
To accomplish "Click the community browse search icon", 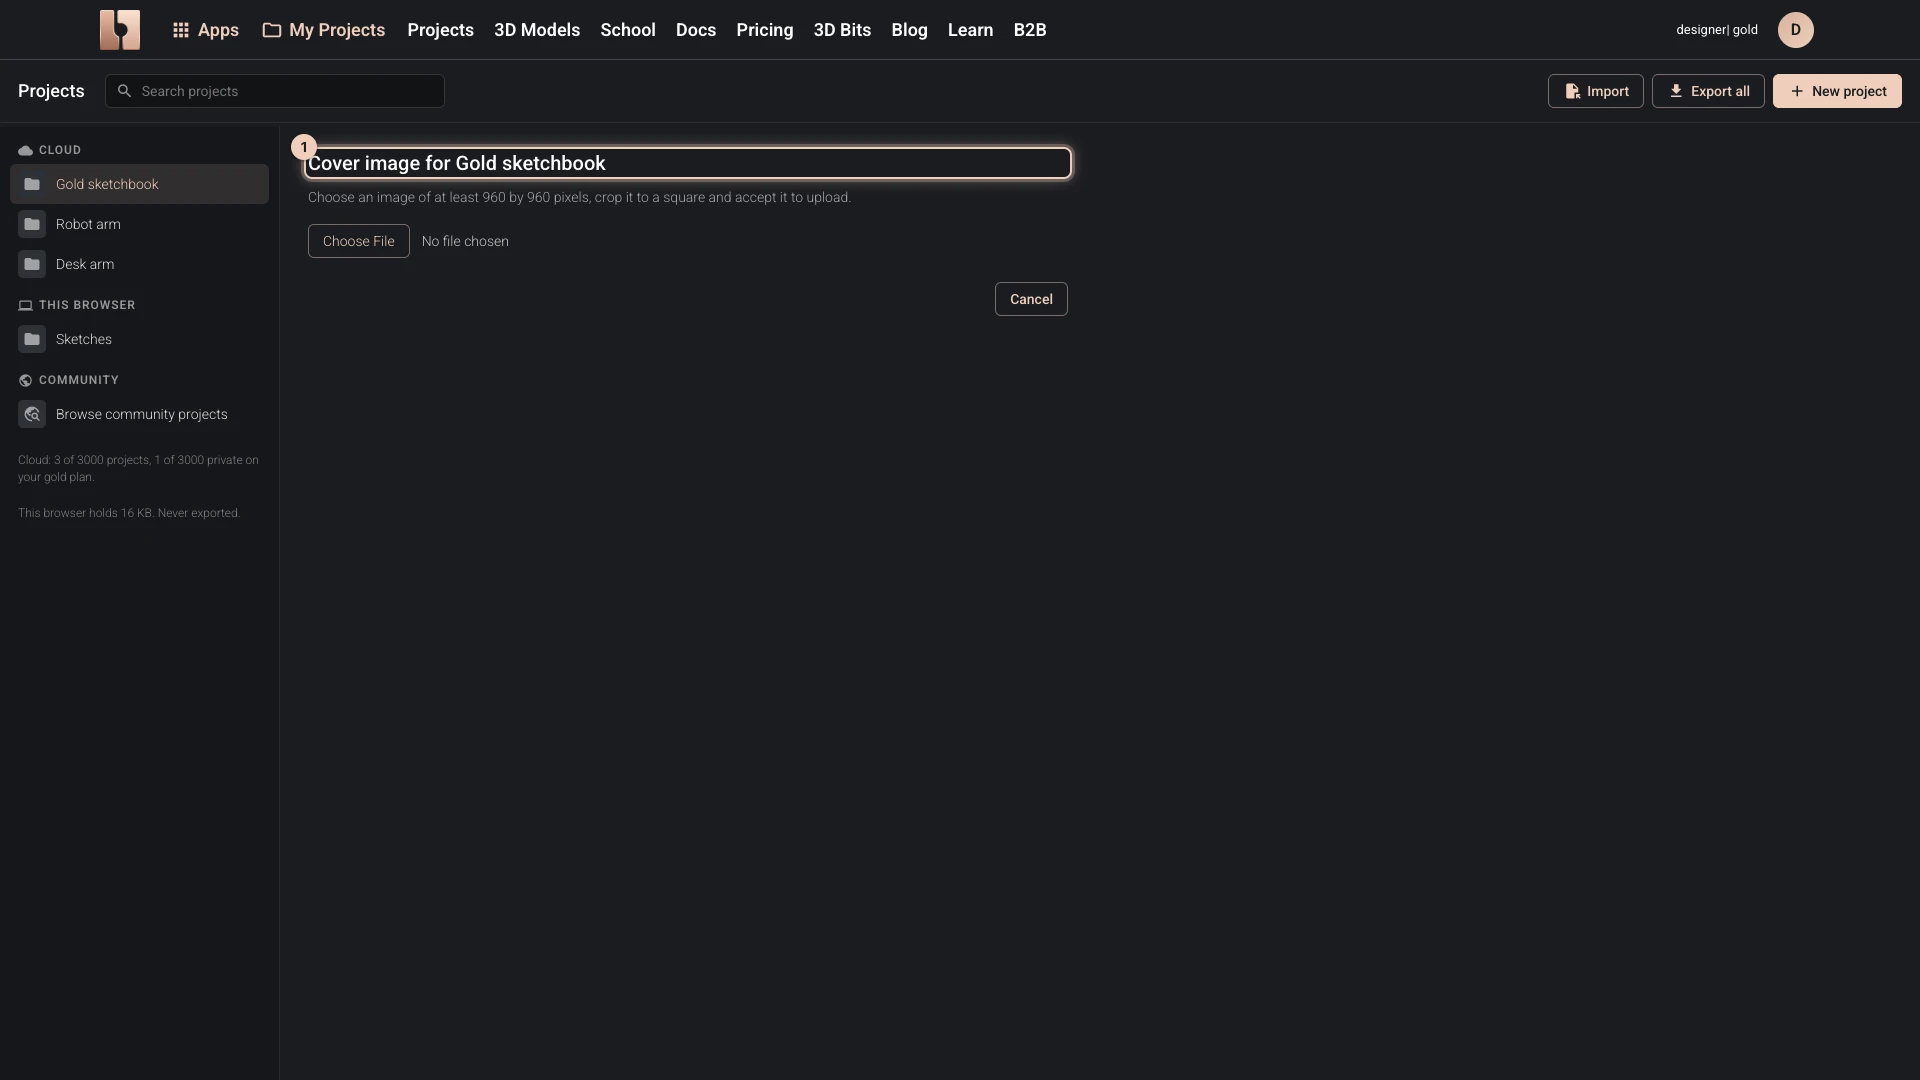I will [32, 414].
